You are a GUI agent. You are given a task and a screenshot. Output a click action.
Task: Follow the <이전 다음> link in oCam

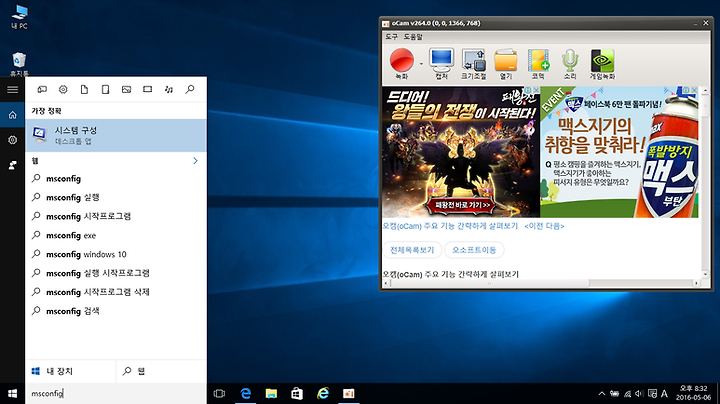(544, 226)
